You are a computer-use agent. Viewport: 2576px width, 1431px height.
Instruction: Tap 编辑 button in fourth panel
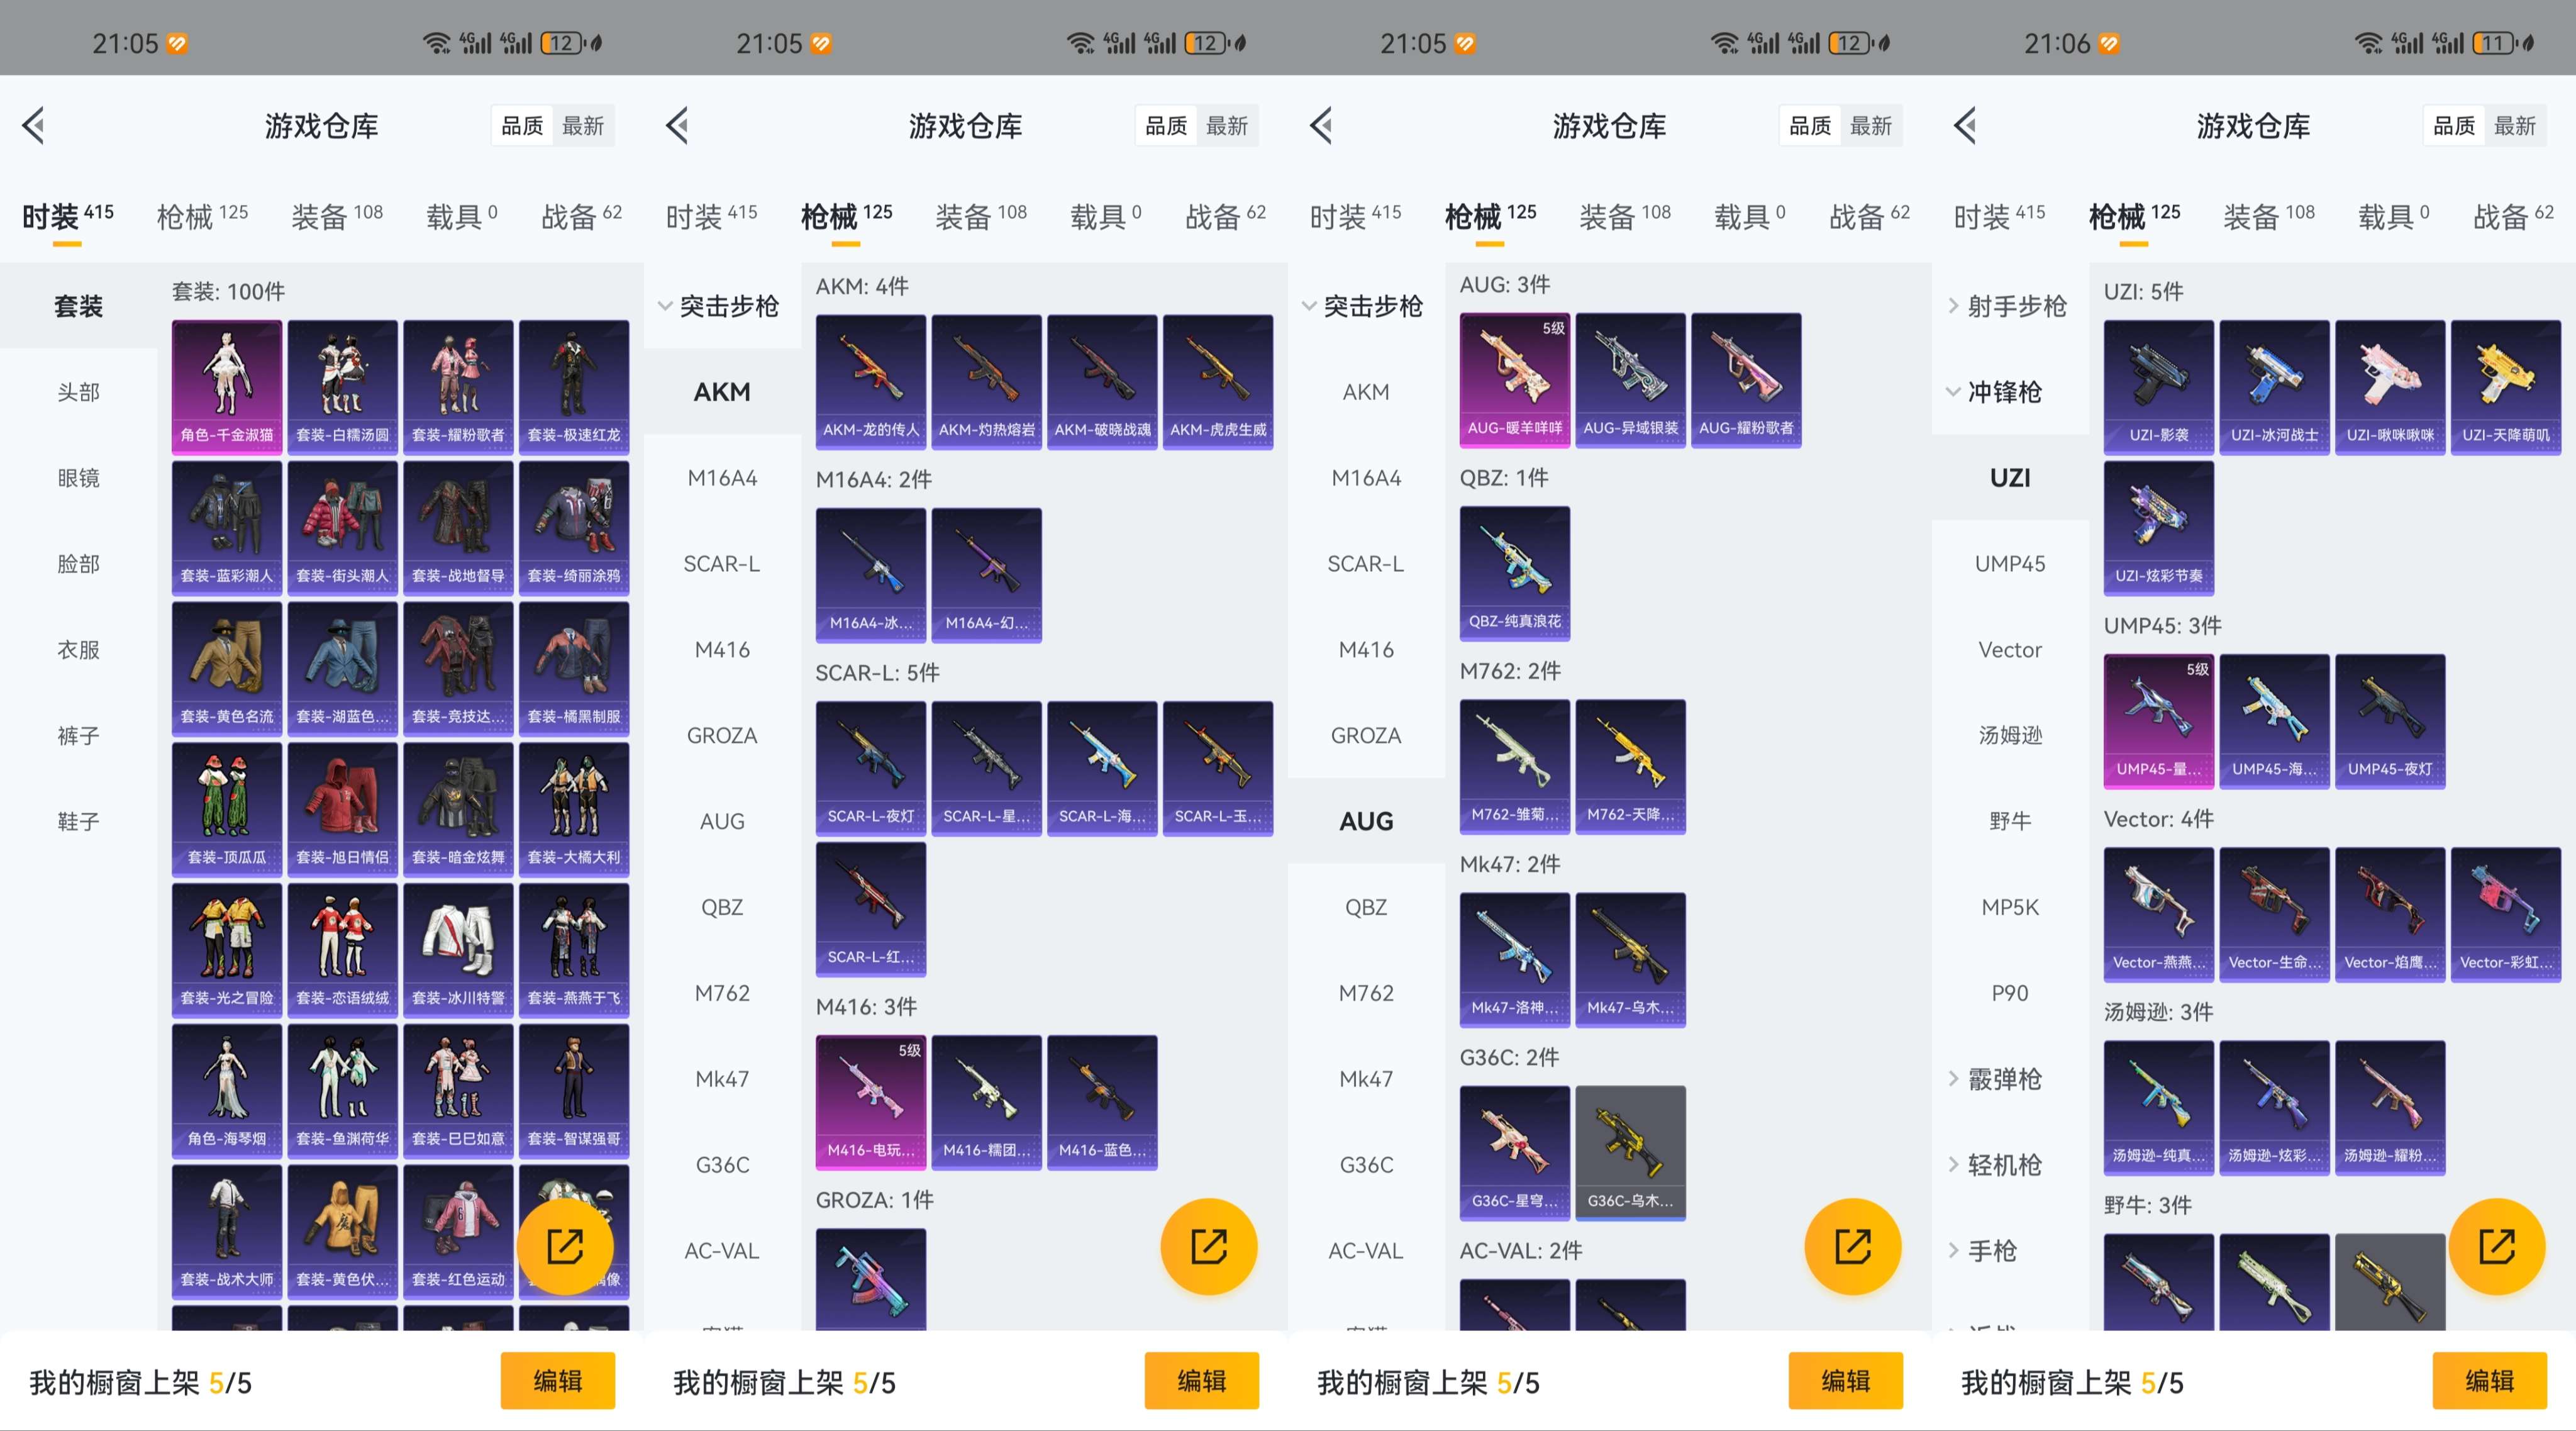(2490, 1381)
